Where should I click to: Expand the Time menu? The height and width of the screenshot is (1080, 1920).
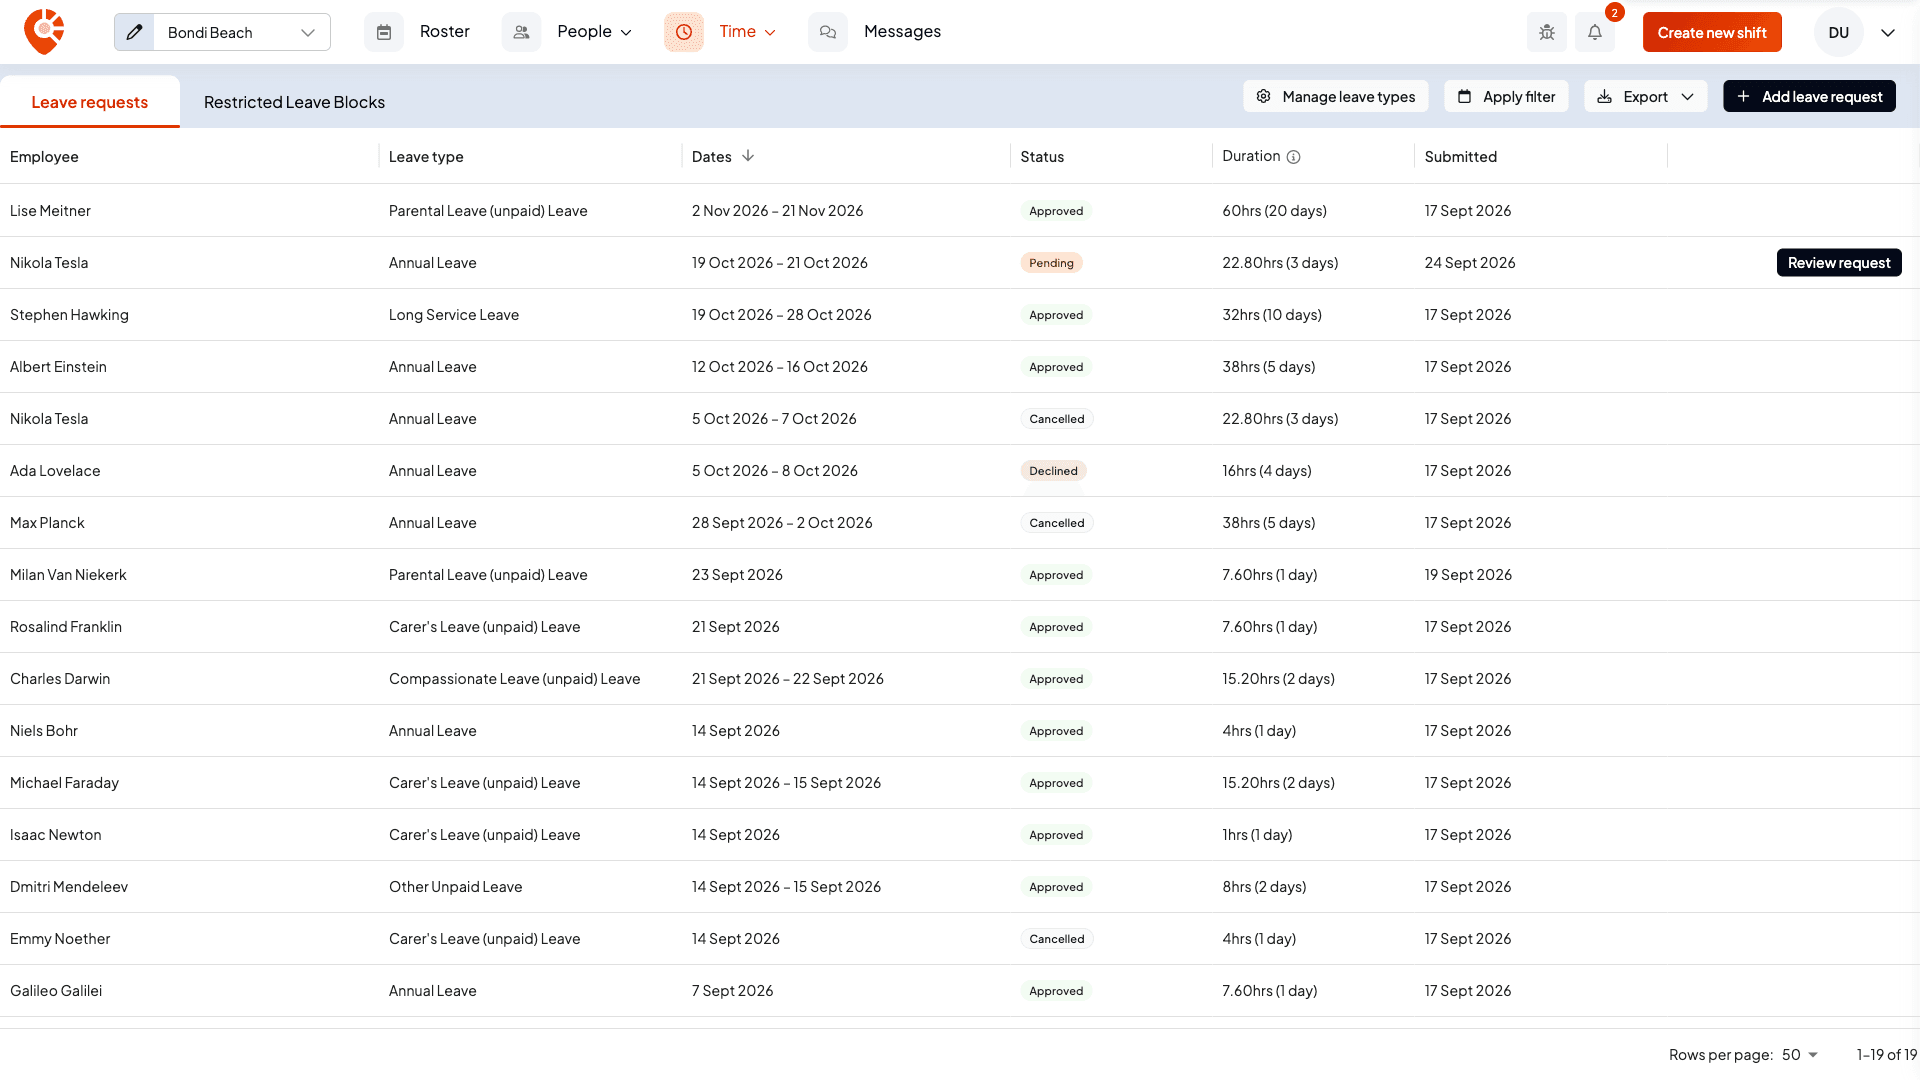747,32
